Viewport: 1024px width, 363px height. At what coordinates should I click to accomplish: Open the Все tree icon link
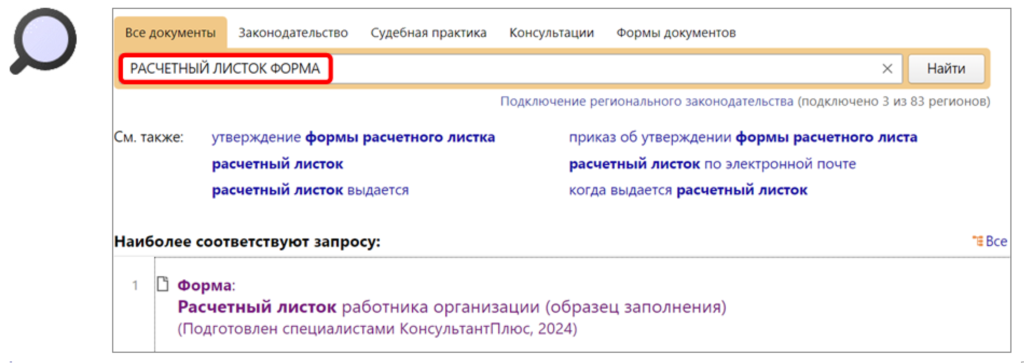(x=990, y=242)
